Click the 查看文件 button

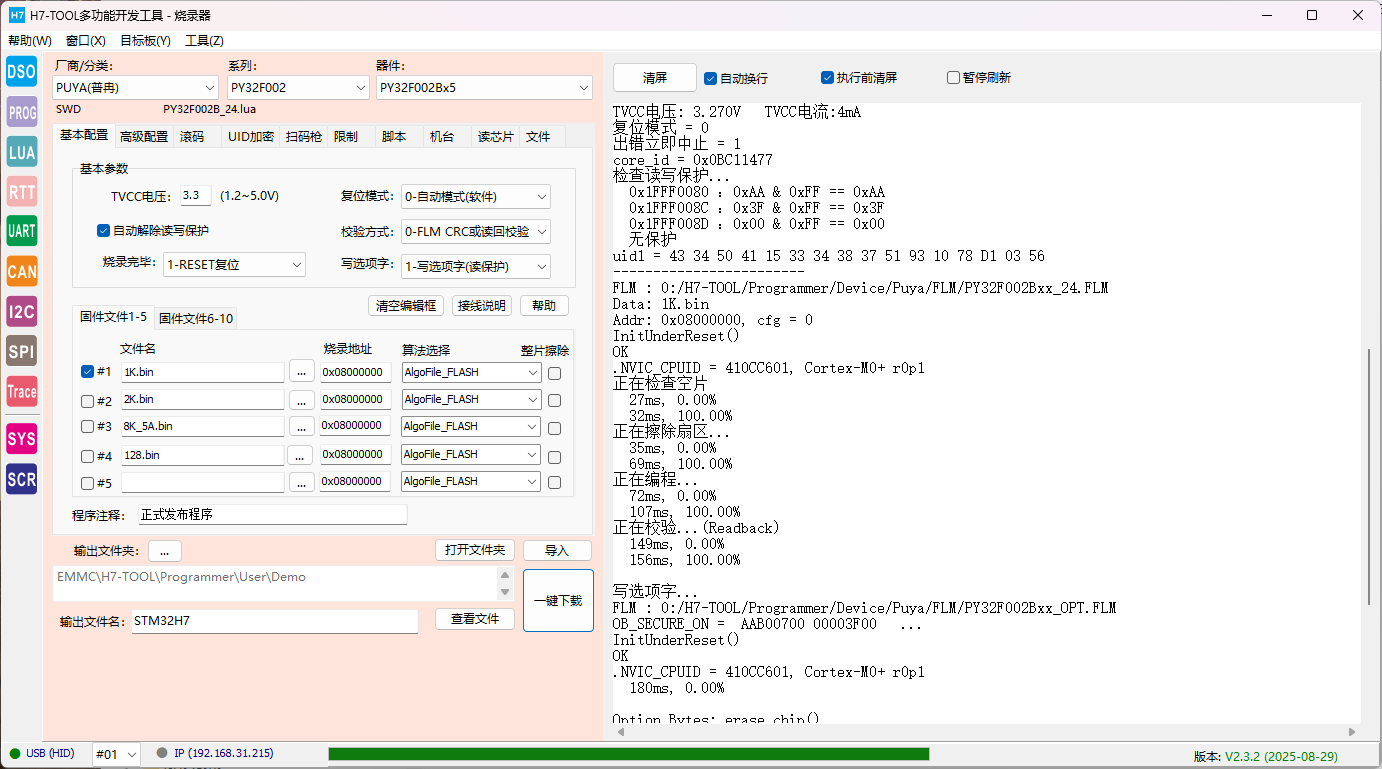475,620
